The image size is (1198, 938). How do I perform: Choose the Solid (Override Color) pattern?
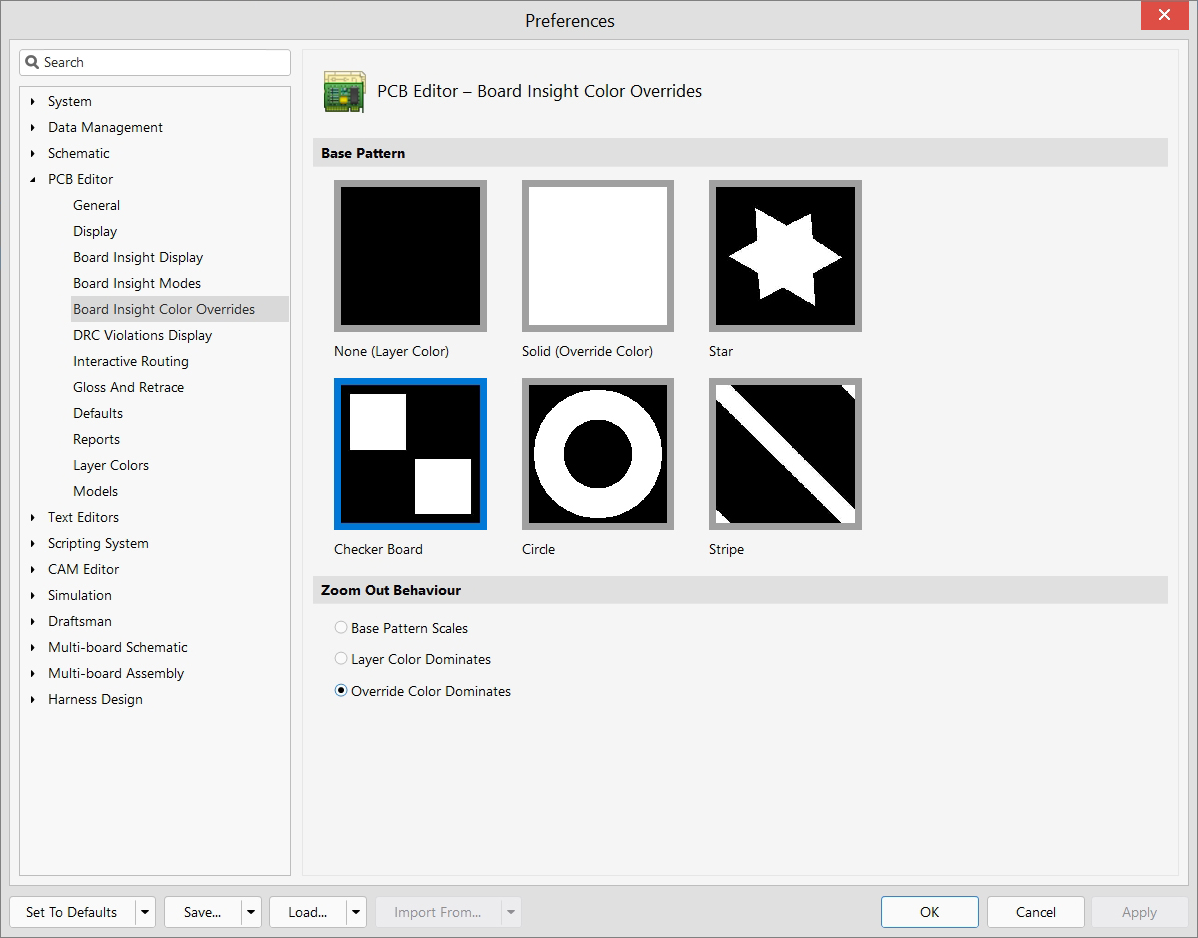[597, 256]
